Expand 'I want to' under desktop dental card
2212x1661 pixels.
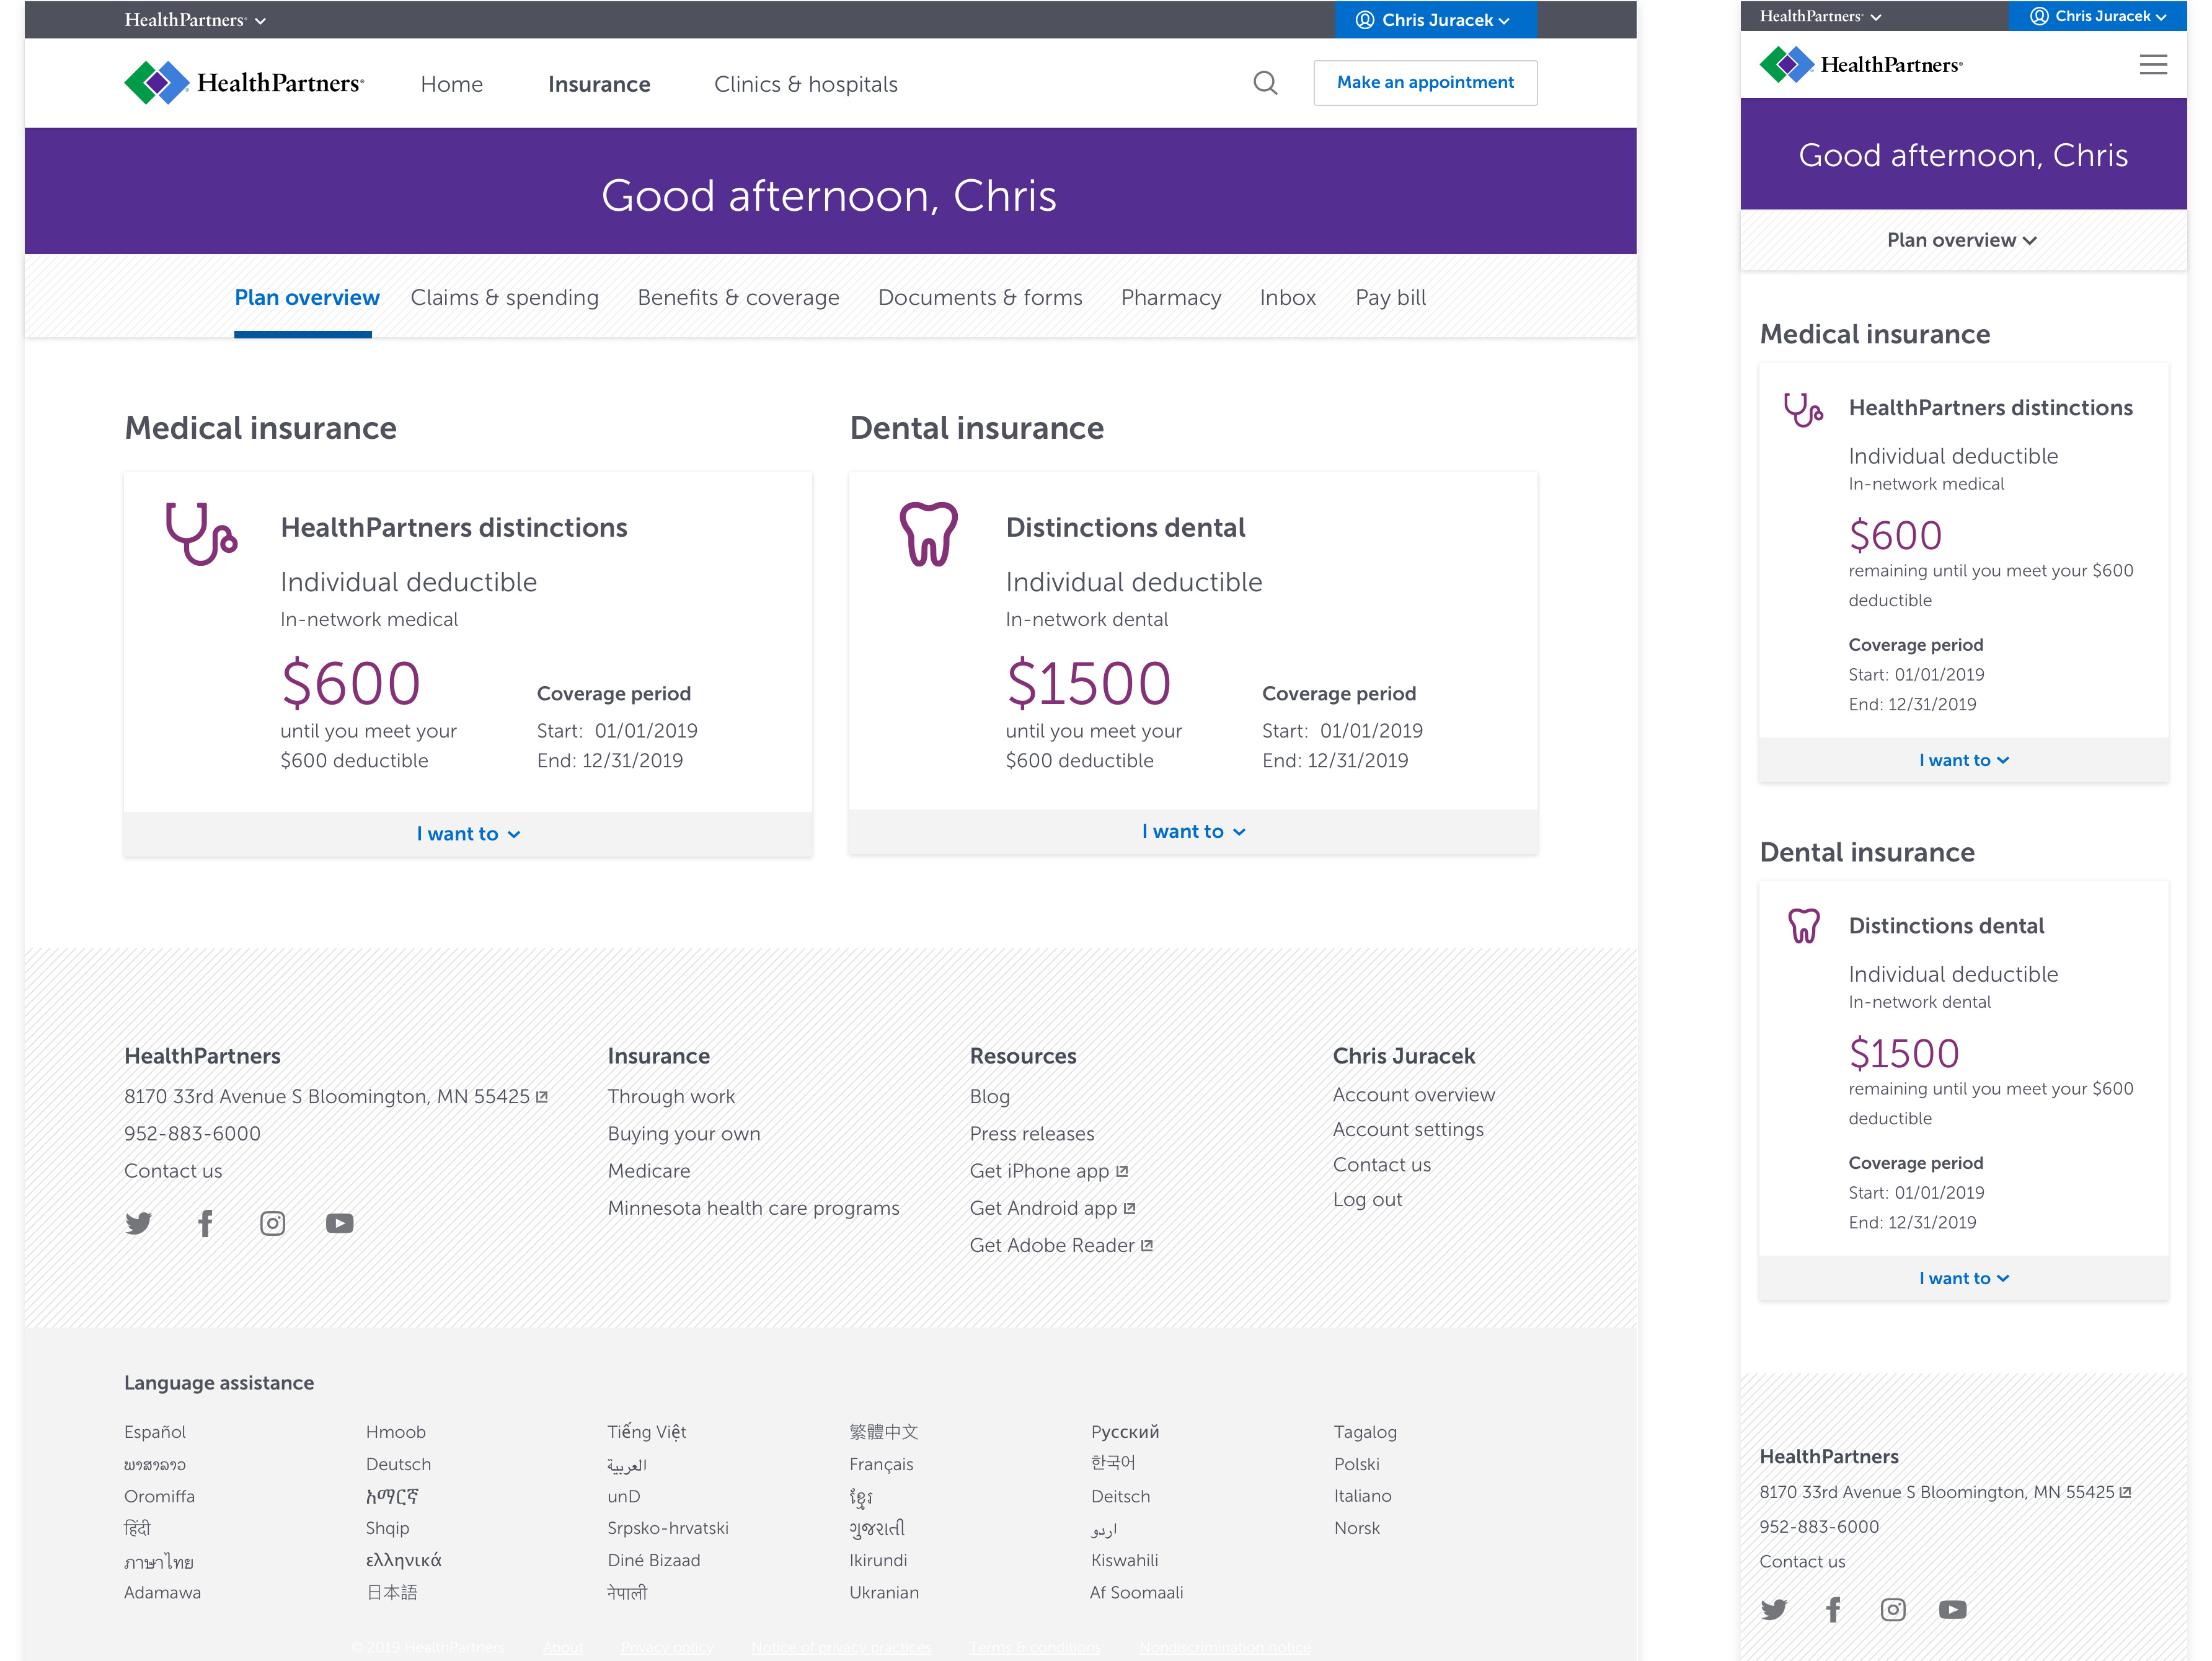point(1193,832)
